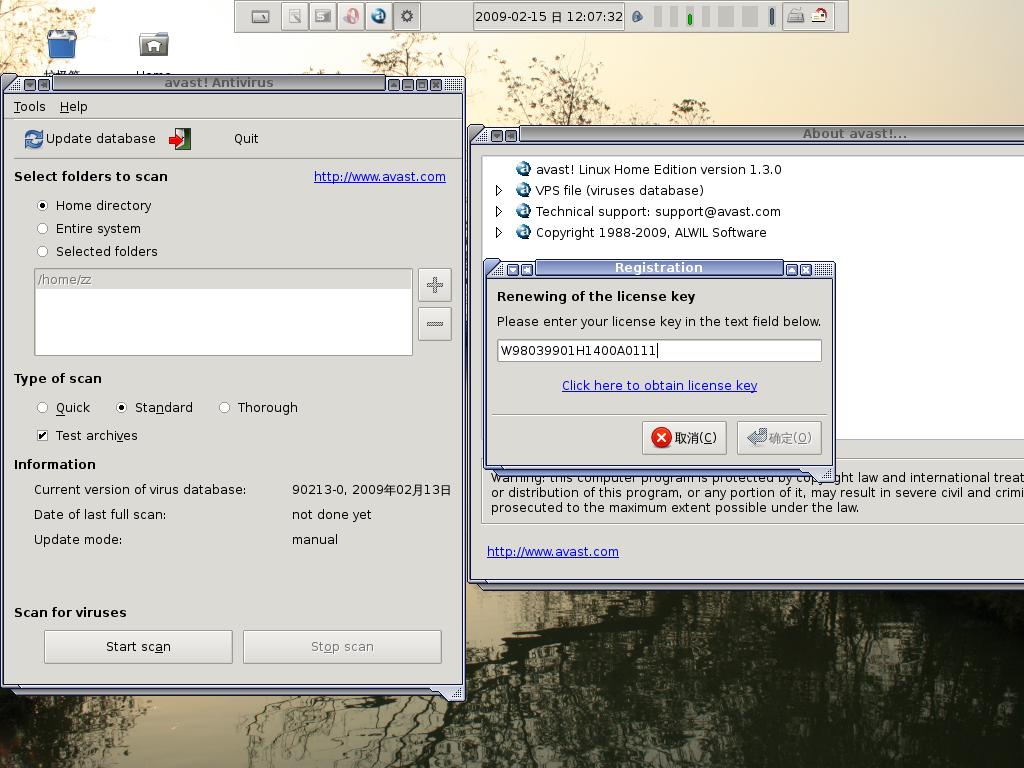Click the 'manual' update mode value
The height and width of the screenshot is (768, 1024).
[x=315, y=539]
